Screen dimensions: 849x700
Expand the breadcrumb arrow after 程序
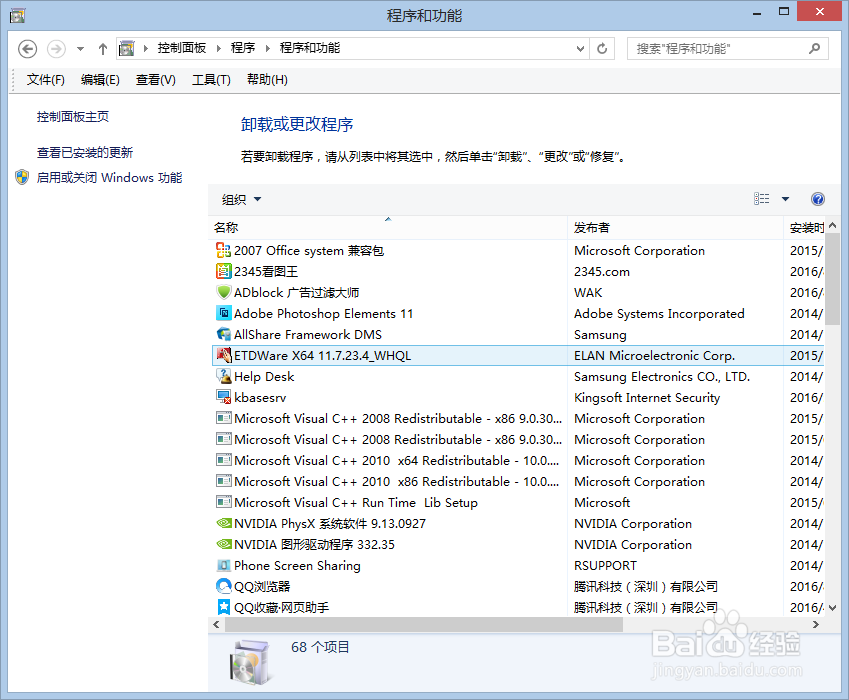[x=267, y=49]
